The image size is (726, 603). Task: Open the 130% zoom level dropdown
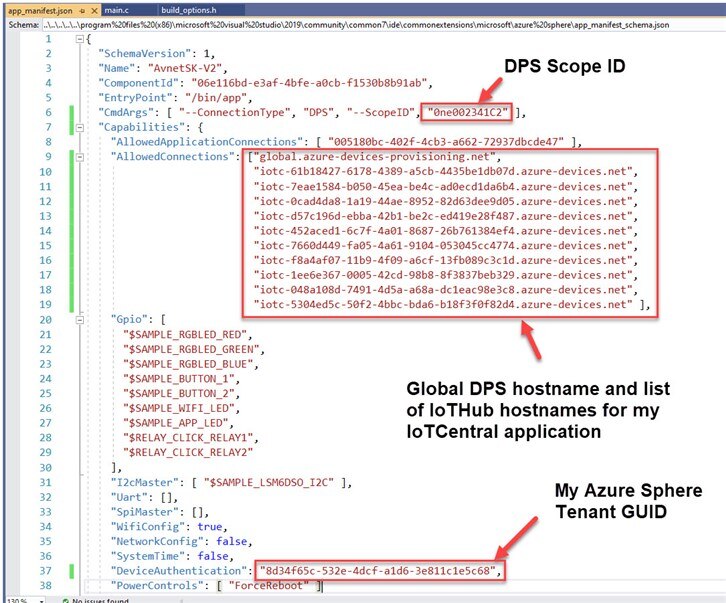[22, 598]
